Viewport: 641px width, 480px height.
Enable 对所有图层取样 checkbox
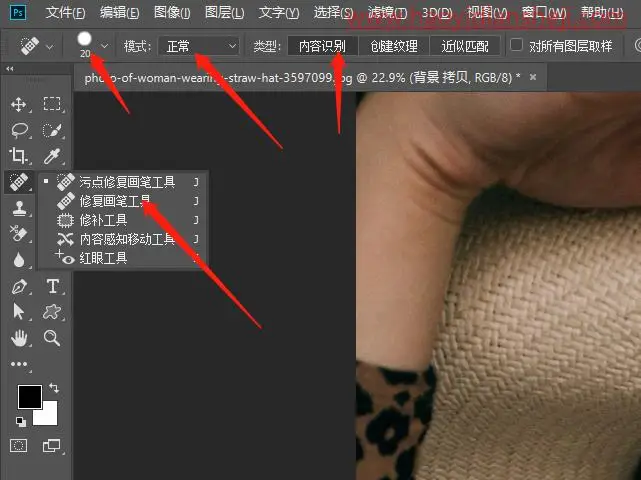tap(516, 45)
